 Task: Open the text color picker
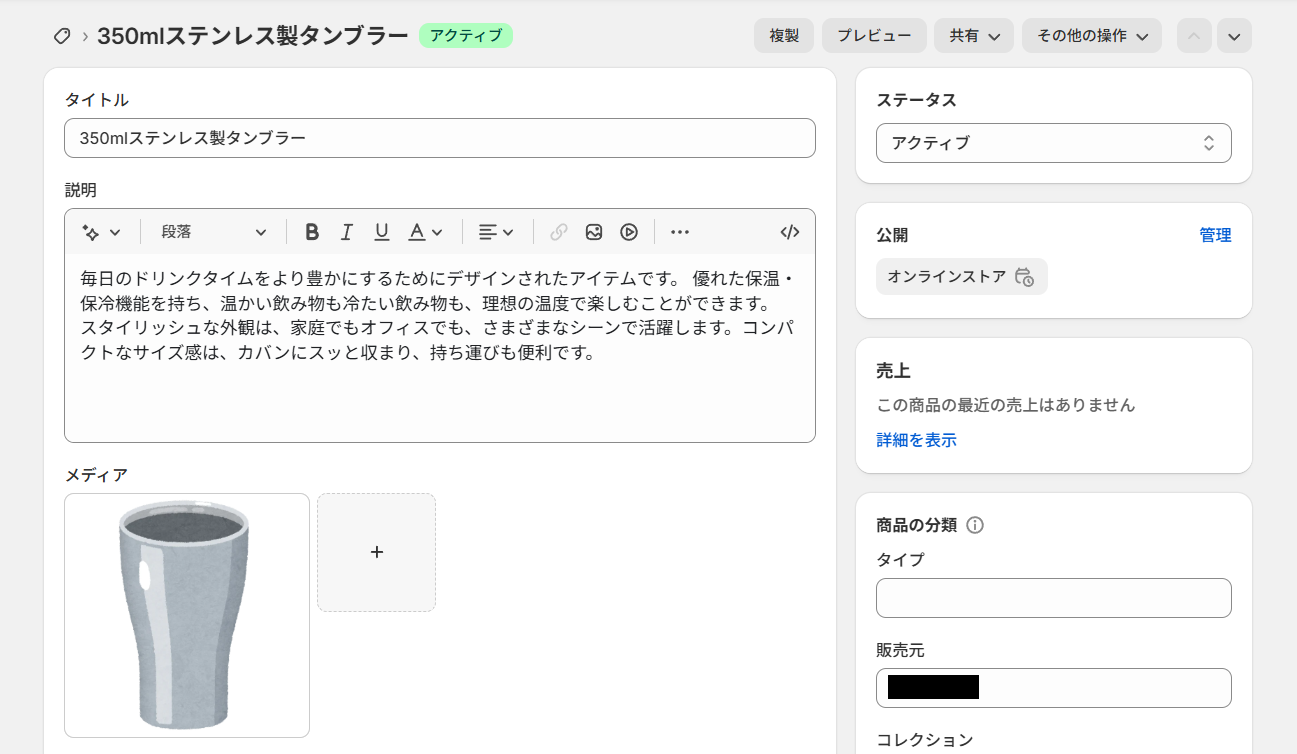click(x=425, y=232)
